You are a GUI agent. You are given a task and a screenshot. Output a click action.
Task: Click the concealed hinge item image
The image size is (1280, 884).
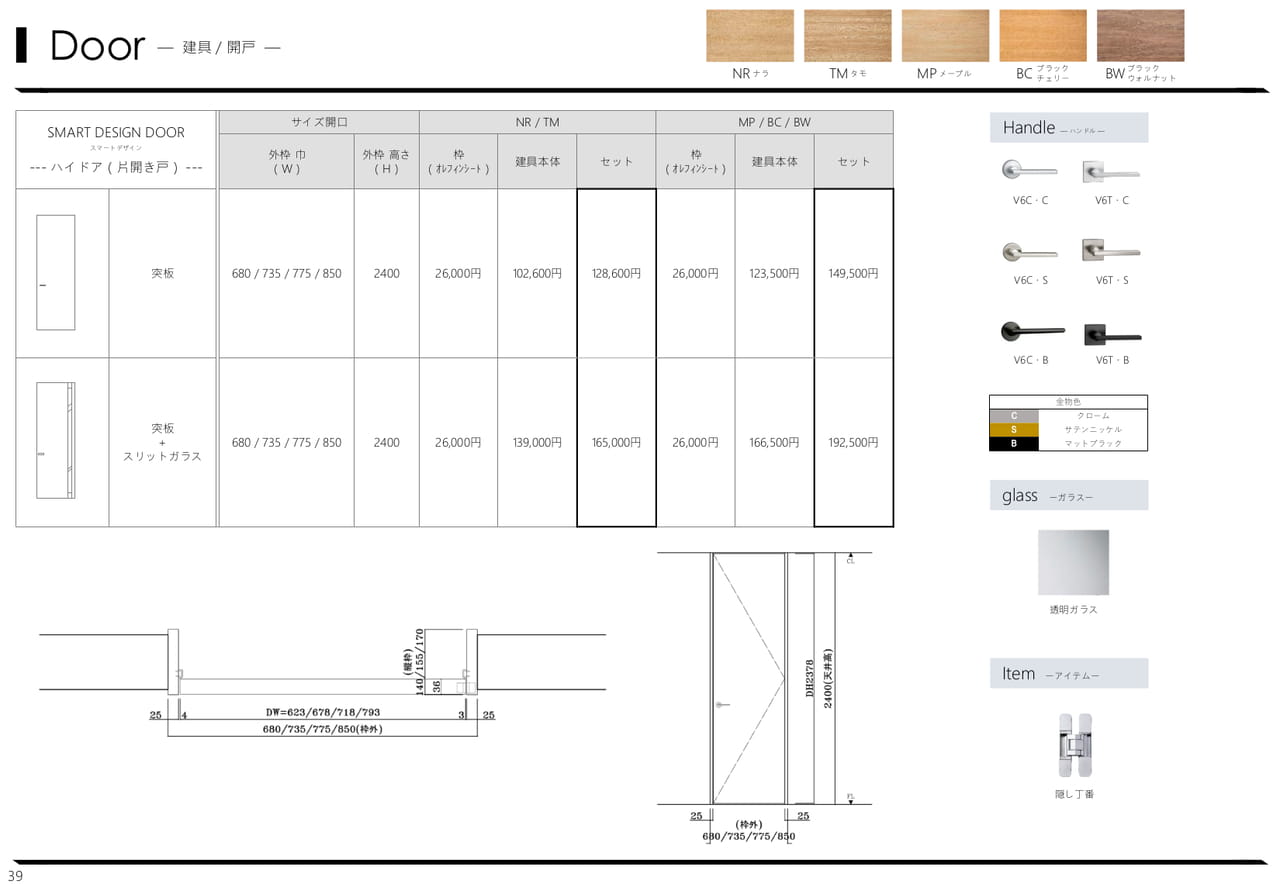point(1075,745)
